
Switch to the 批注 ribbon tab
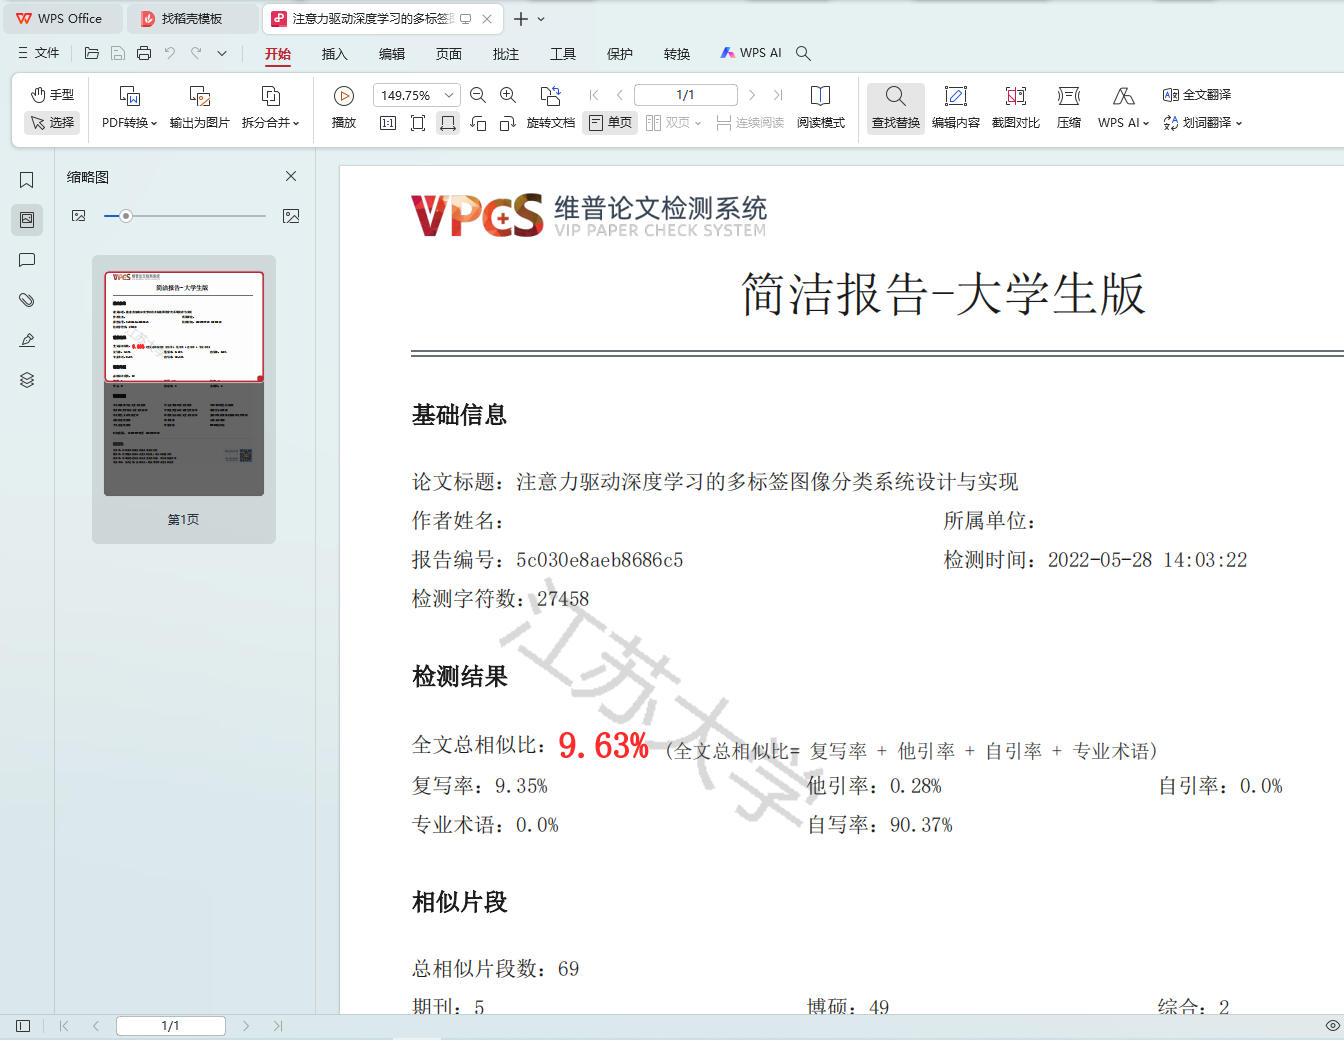pyautogui.click(x=506, y=54)
